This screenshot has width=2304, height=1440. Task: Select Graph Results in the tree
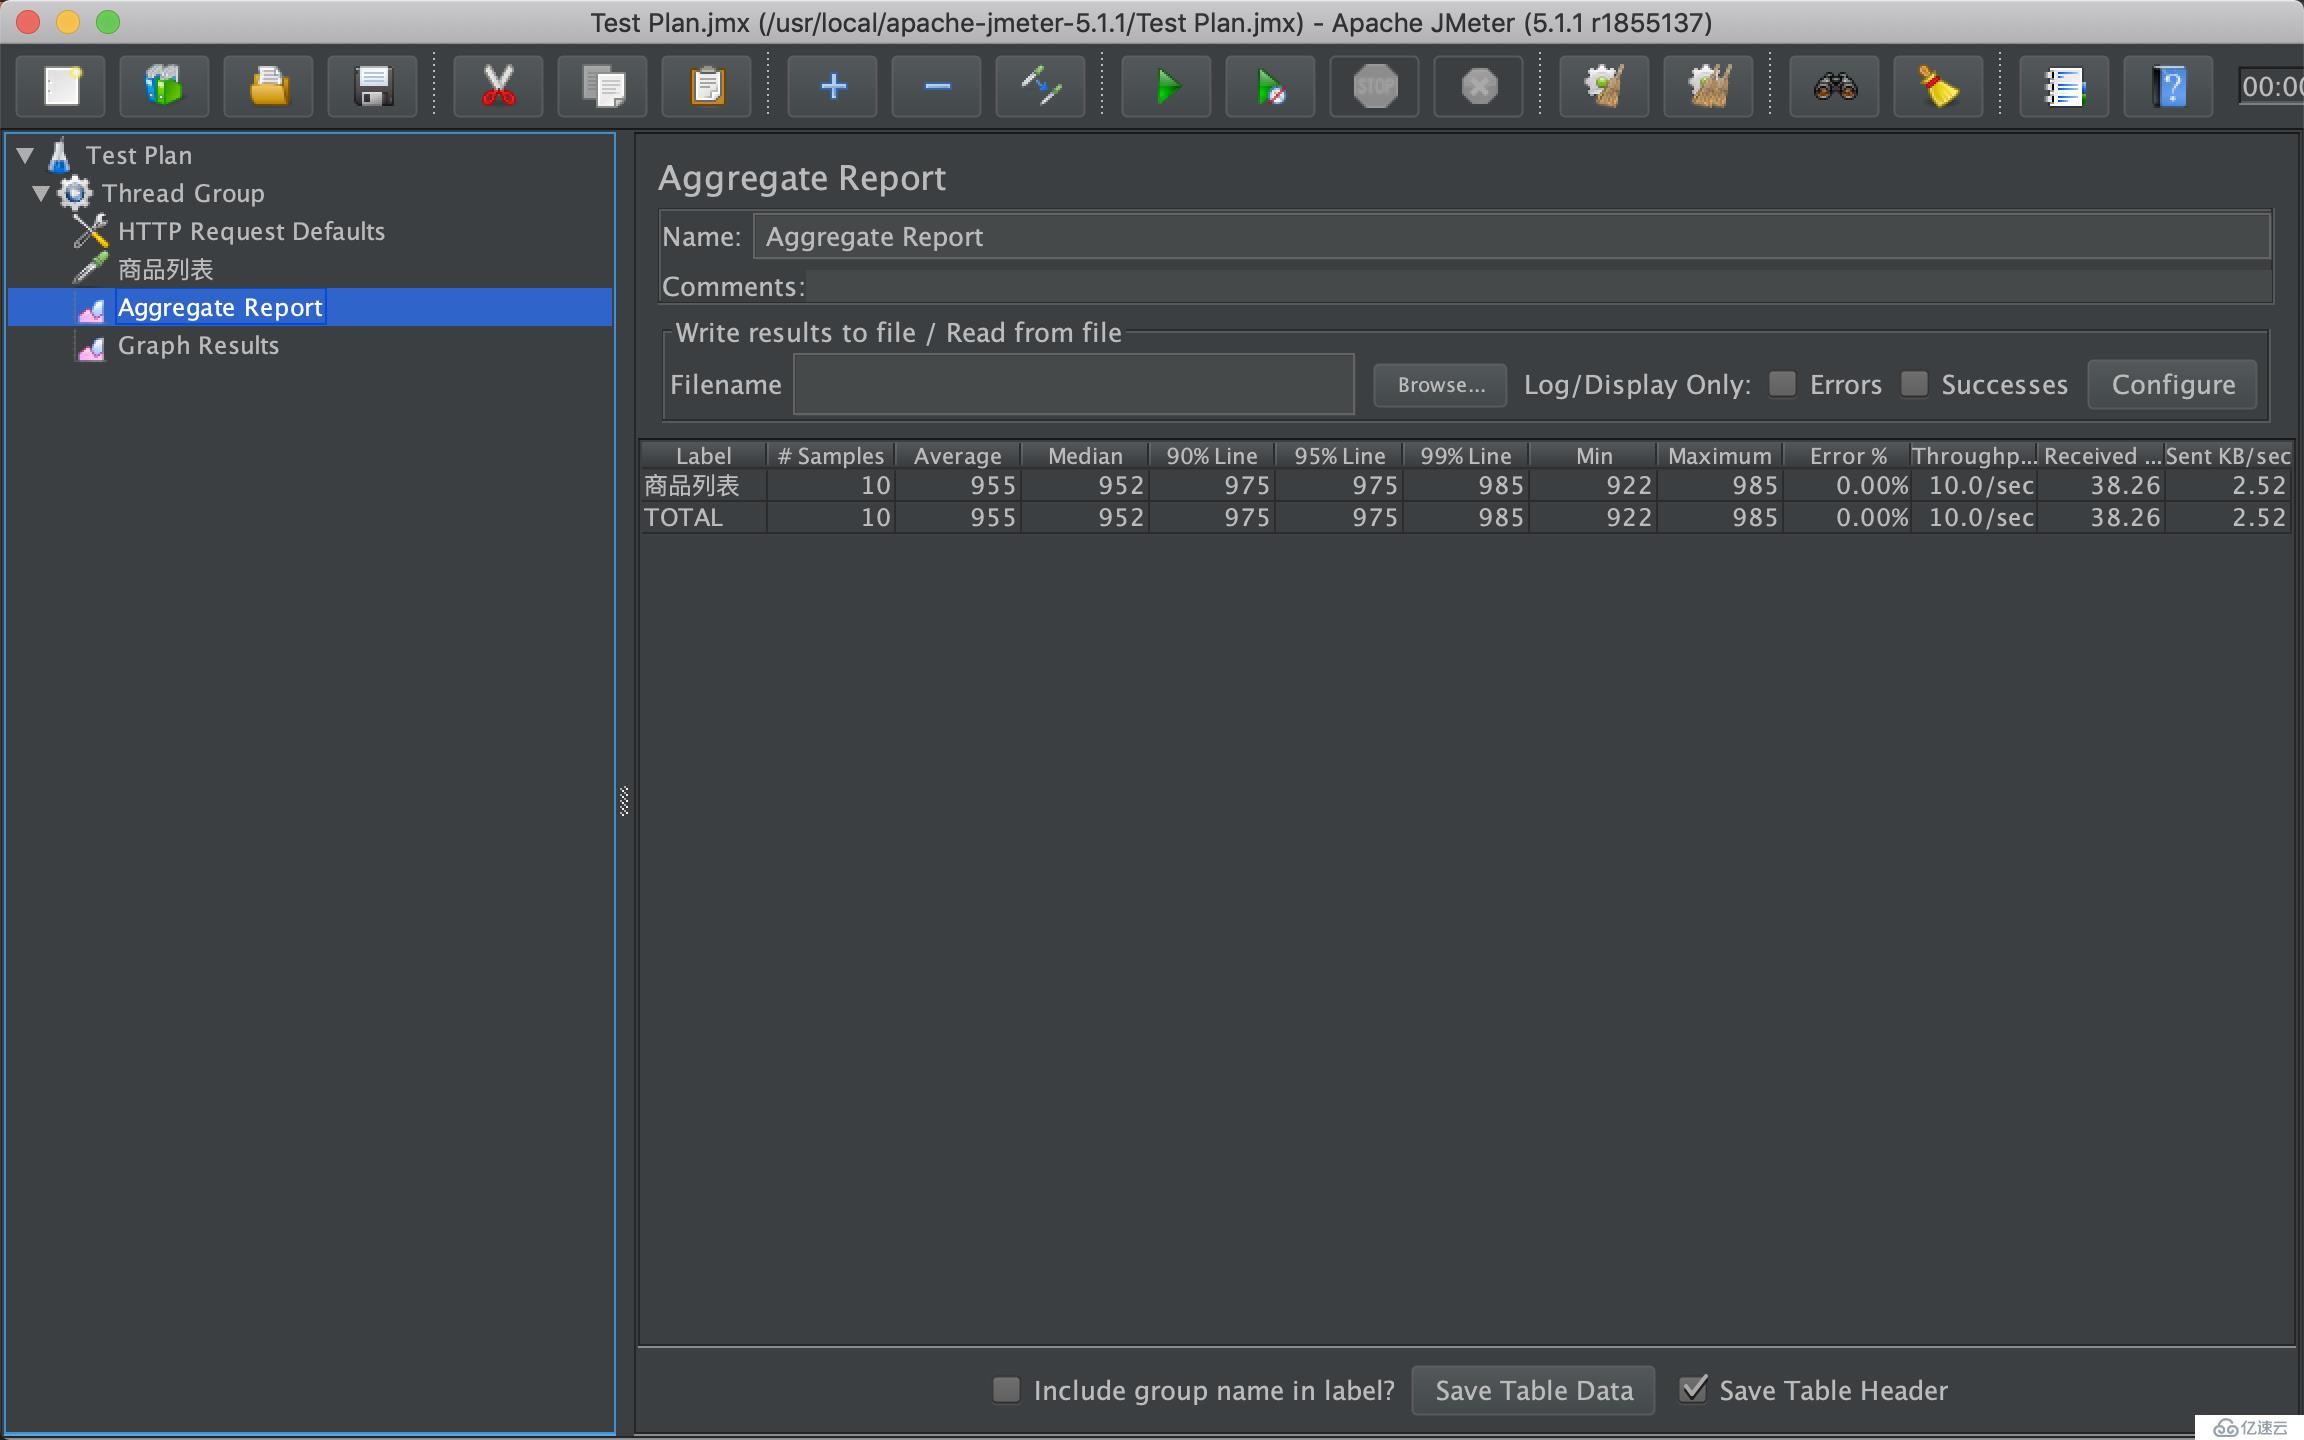point(198,345)
